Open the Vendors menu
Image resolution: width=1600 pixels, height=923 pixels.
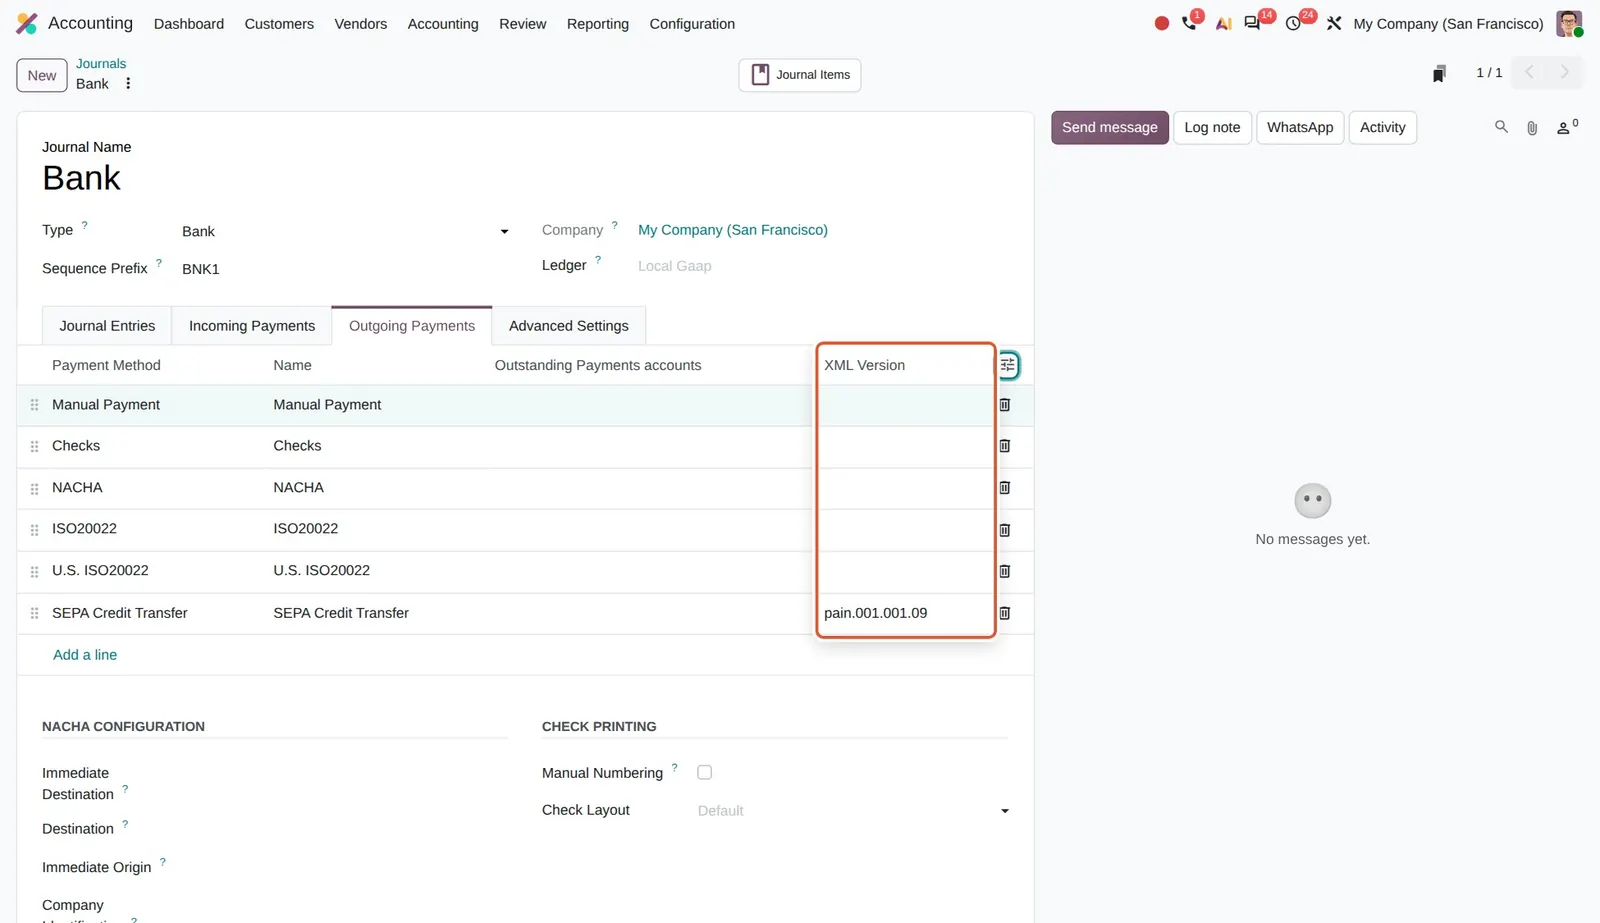(x=360, y=23)
